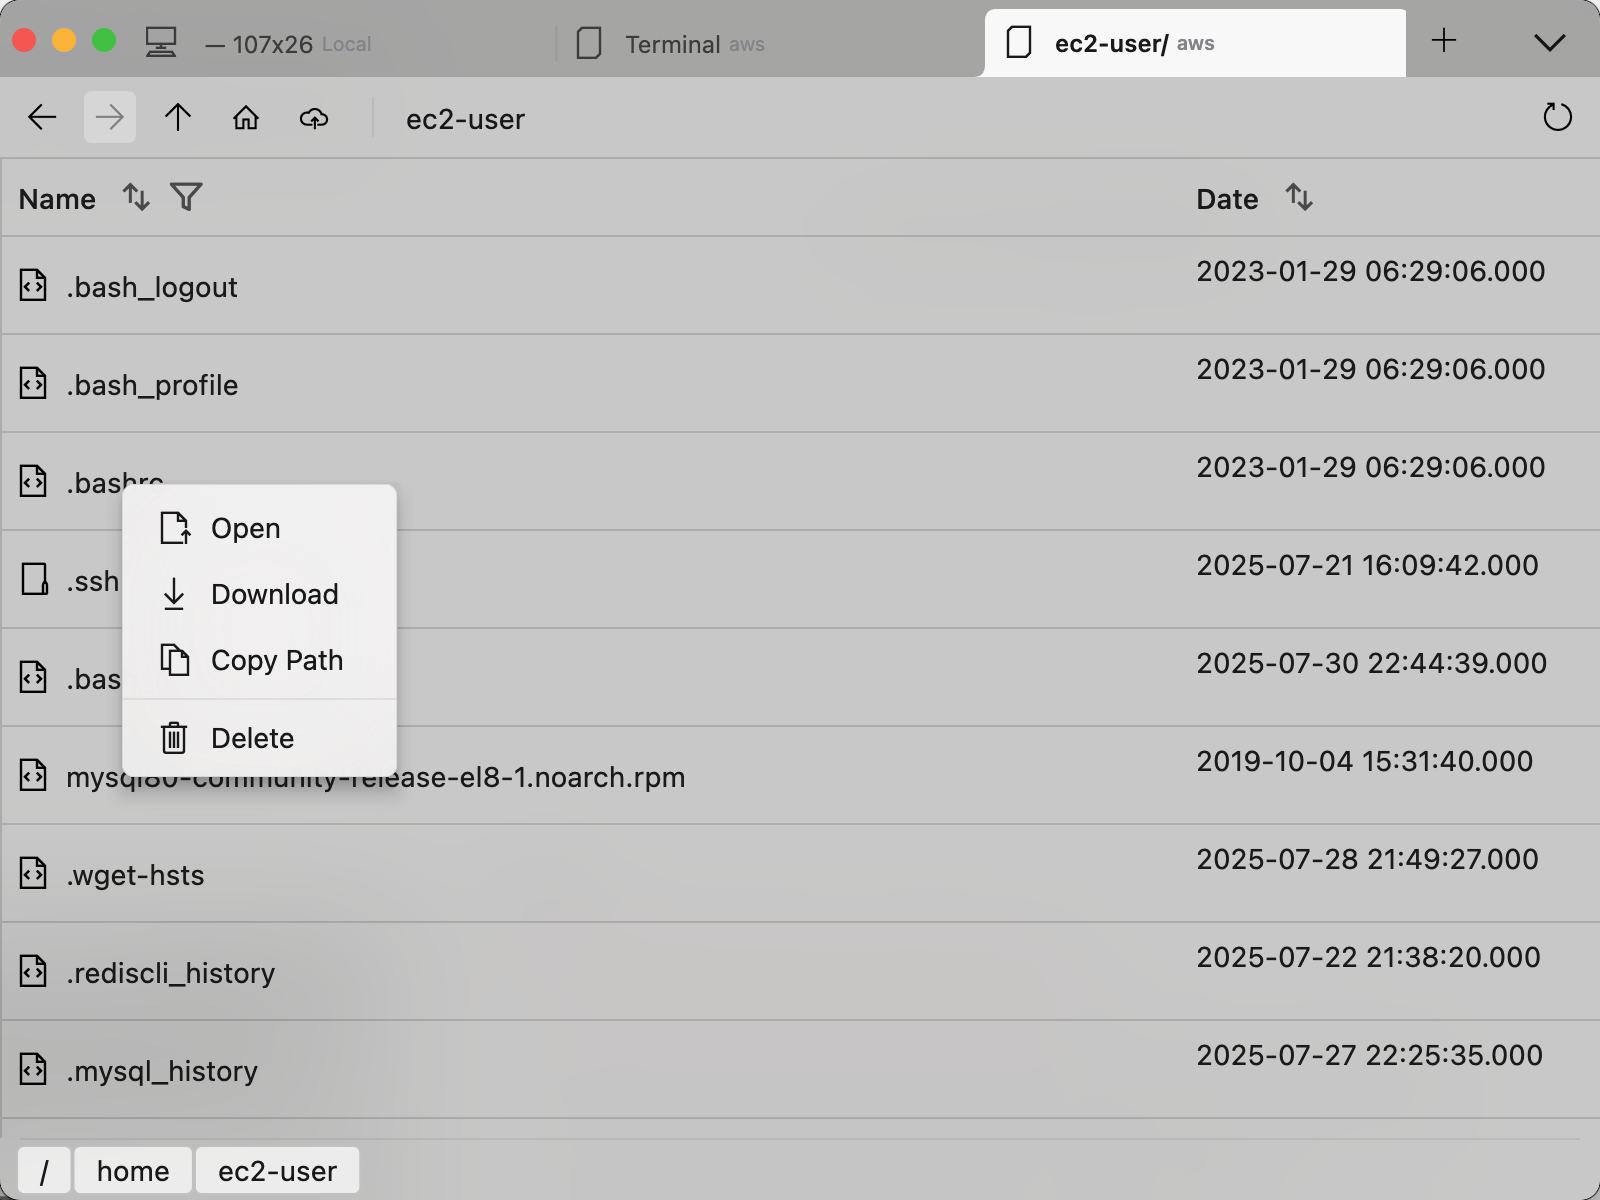This screenshot has width=1600, height=1200.
Task: Go back with the left arrow button
Action: [42, 118]
